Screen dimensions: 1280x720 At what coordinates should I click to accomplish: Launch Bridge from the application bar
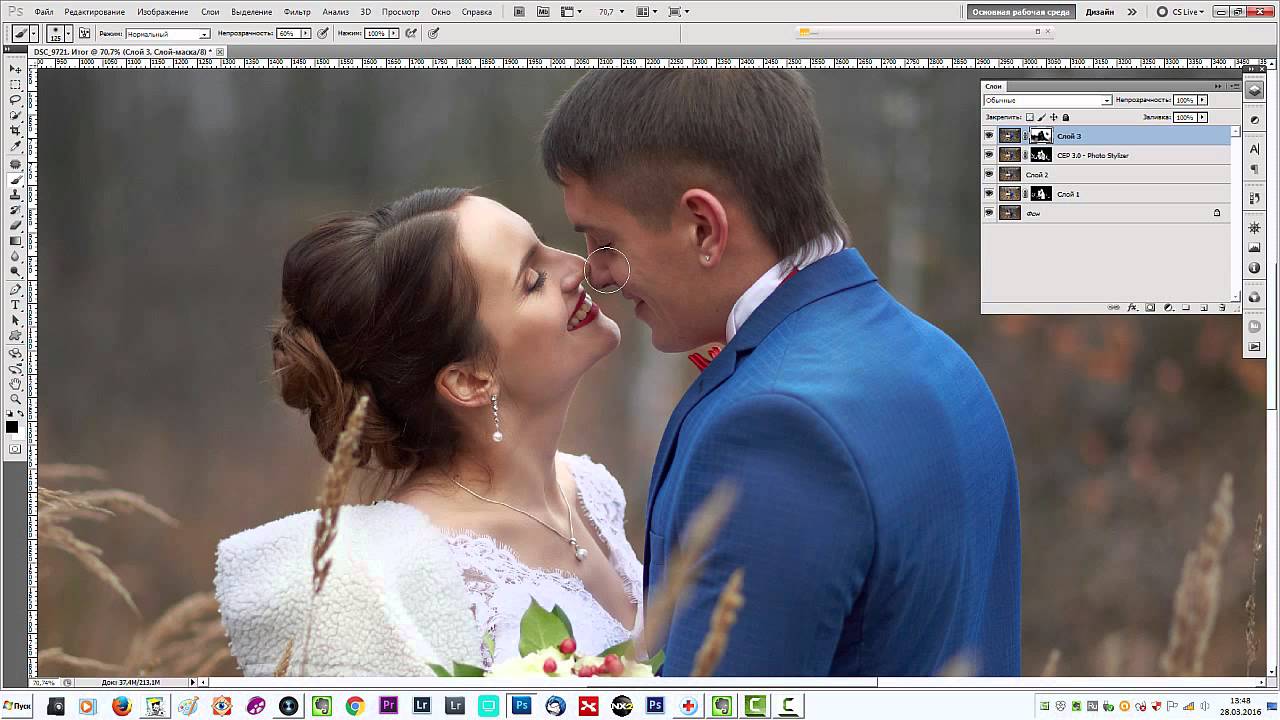519,12
